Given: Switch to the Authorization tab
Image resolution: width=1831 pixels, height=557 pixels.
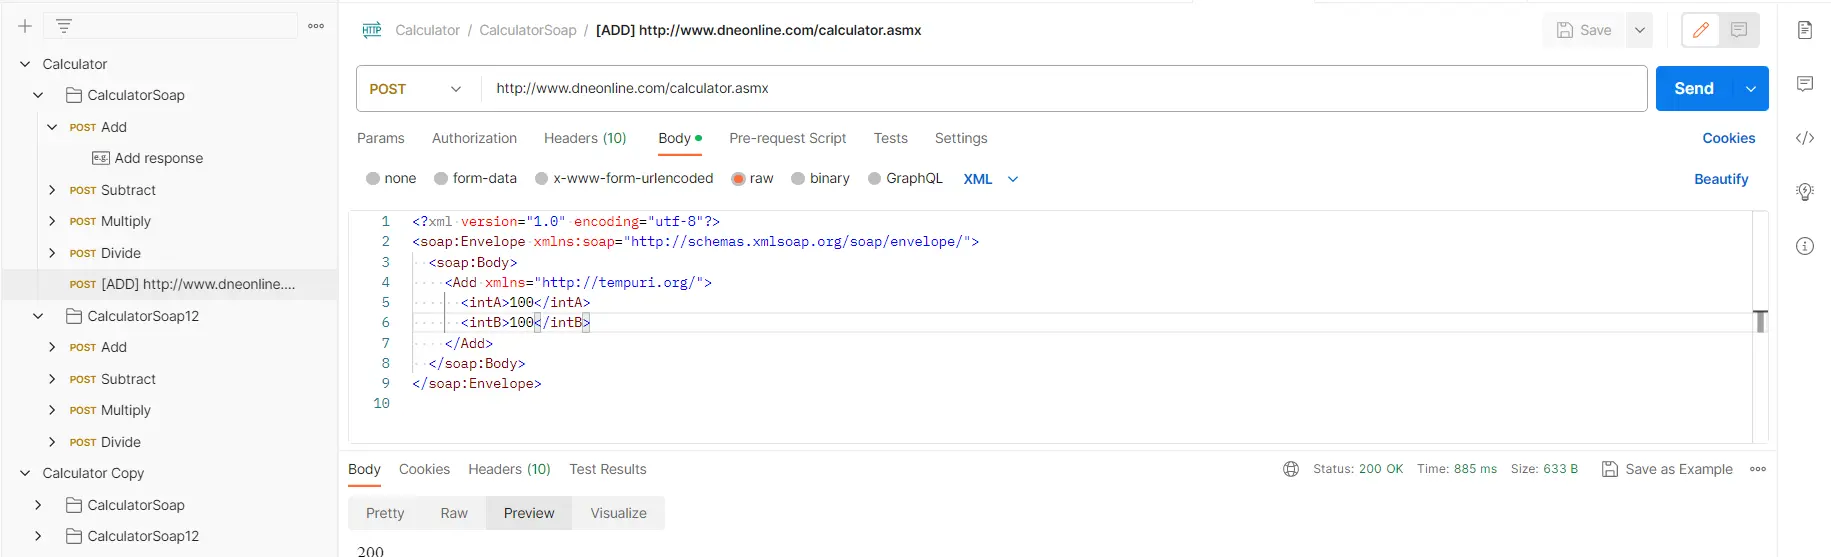Looking at the screenshot, I should pyautogui.click(x=474, y=138).
